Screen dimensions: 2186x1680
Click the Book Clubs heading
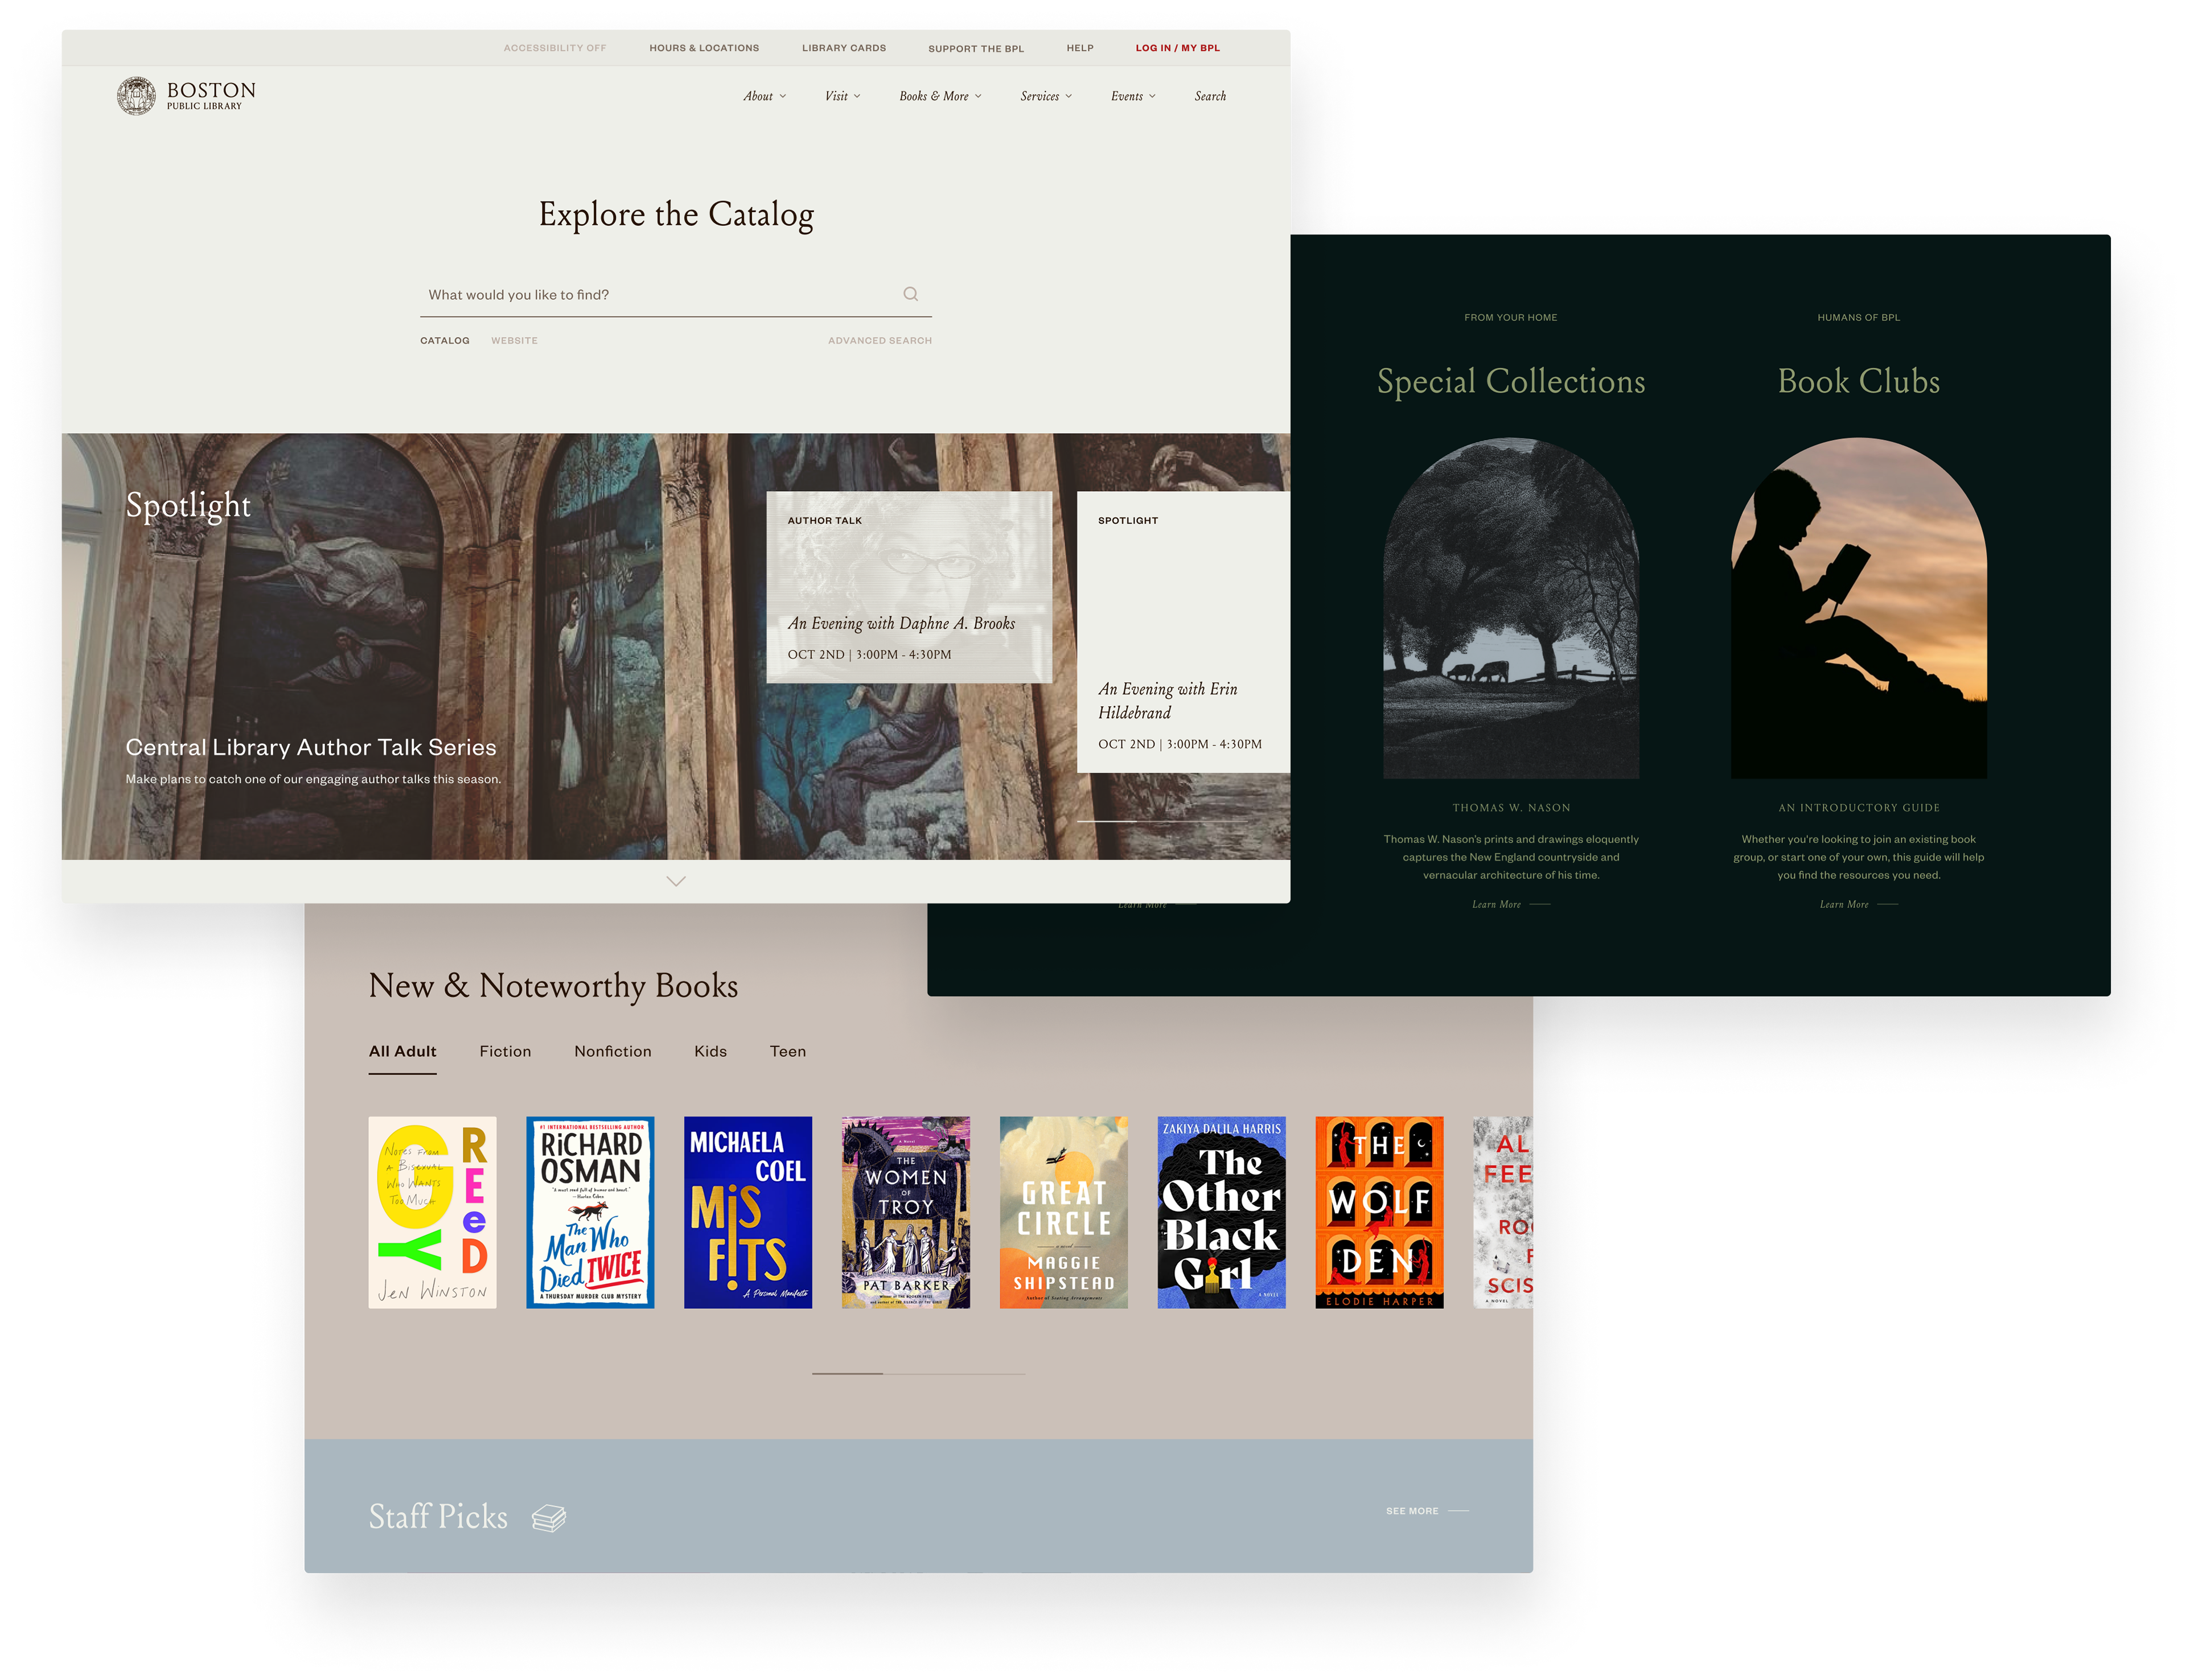point(1858,381)
